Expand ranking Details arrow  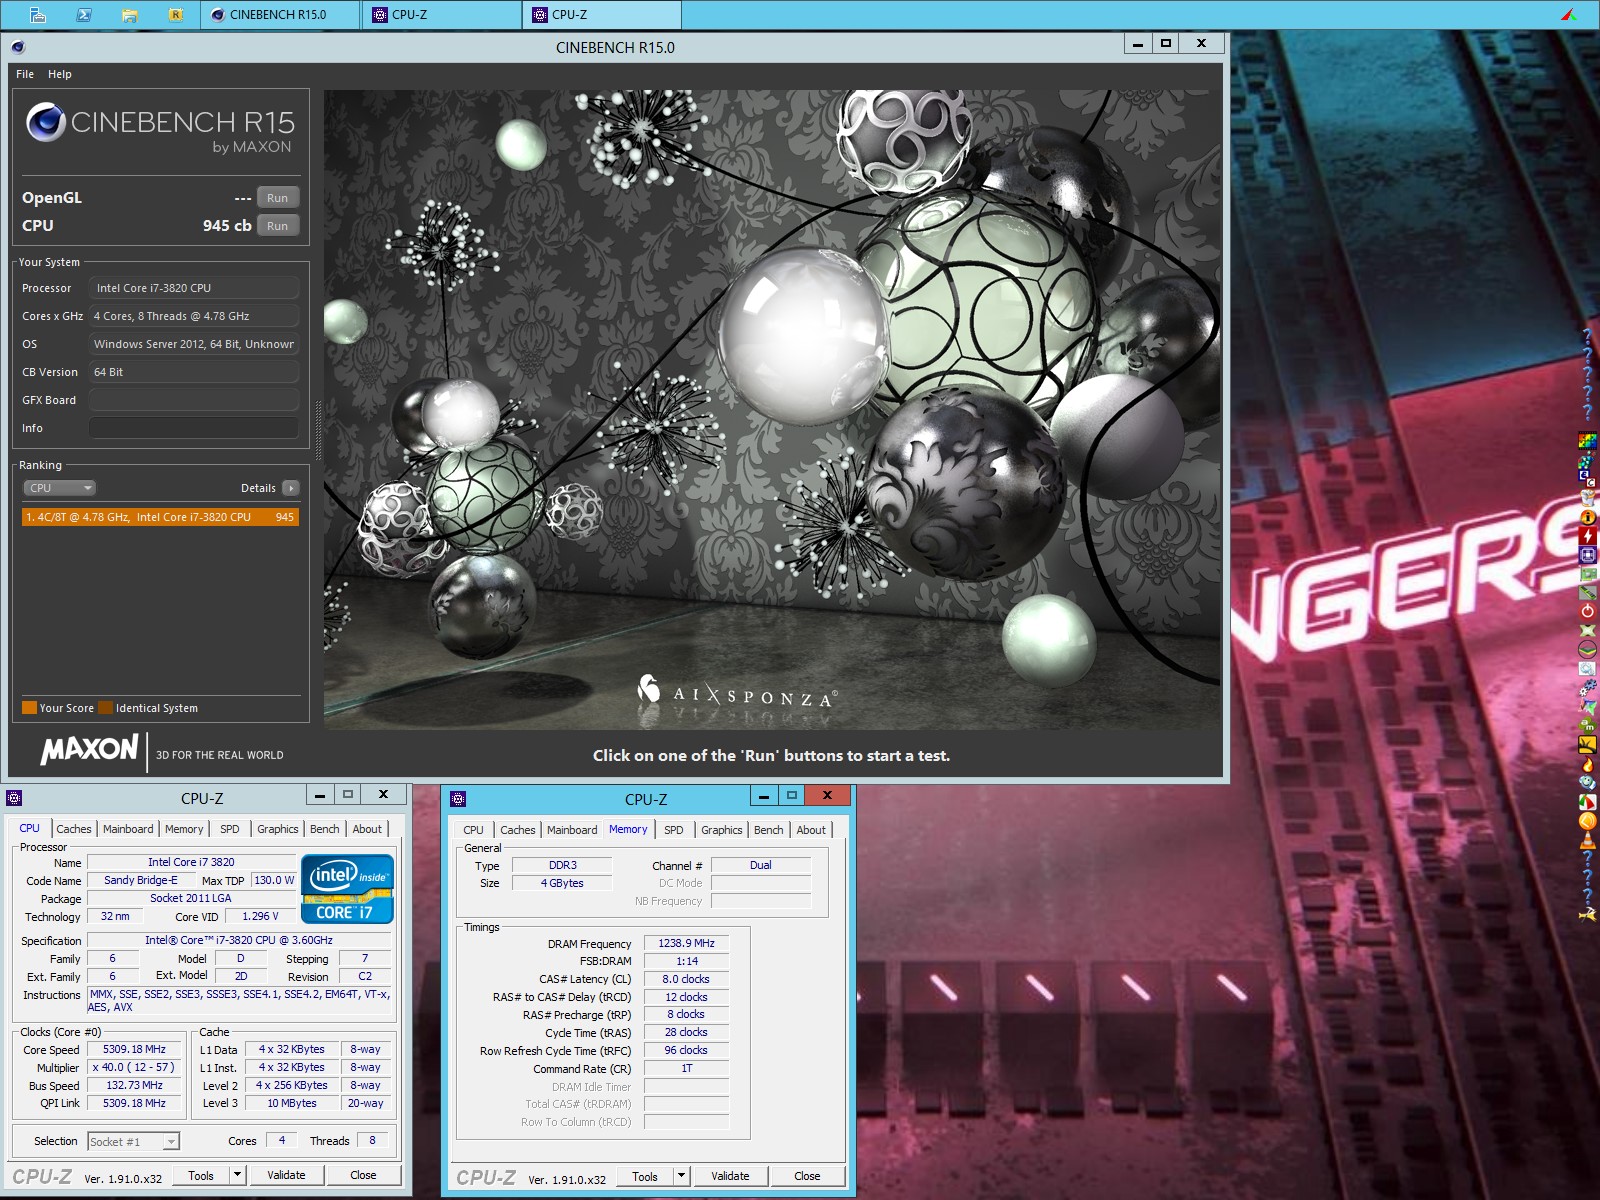[x=291, y=488]
